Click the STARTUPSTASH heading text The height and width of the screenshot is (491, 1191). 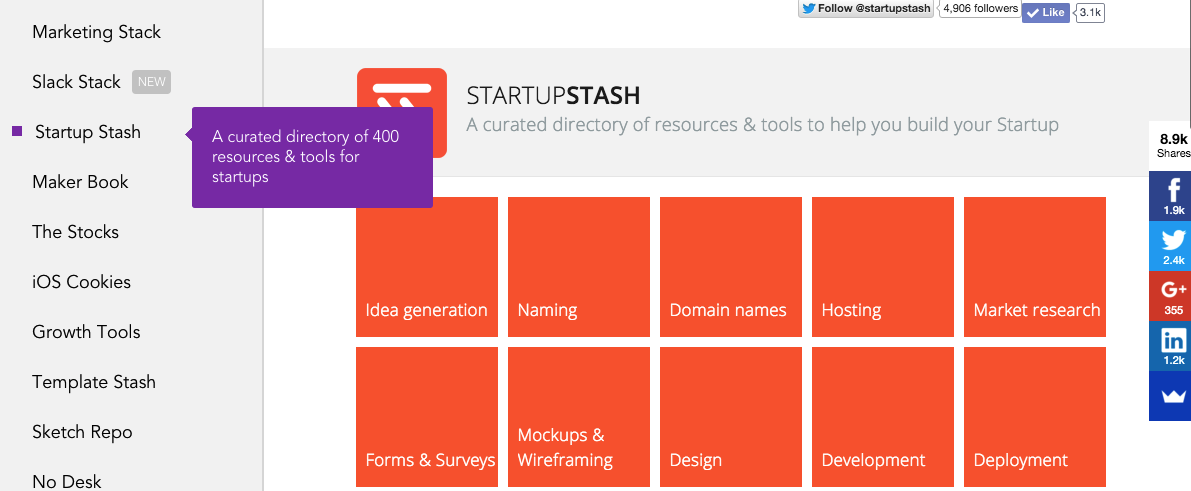(553, 96)
